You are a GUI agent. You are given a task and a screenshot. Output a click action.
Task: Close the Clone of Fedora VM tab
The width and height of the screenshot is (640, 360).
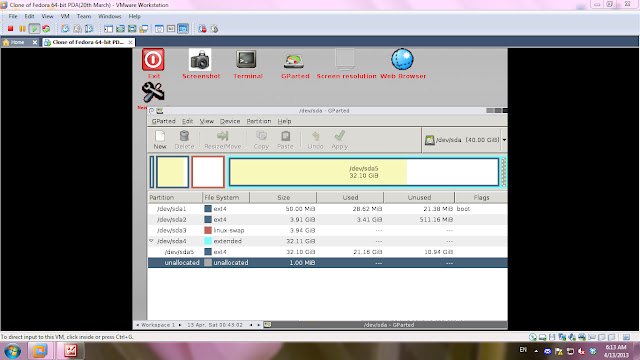[130, 42]
